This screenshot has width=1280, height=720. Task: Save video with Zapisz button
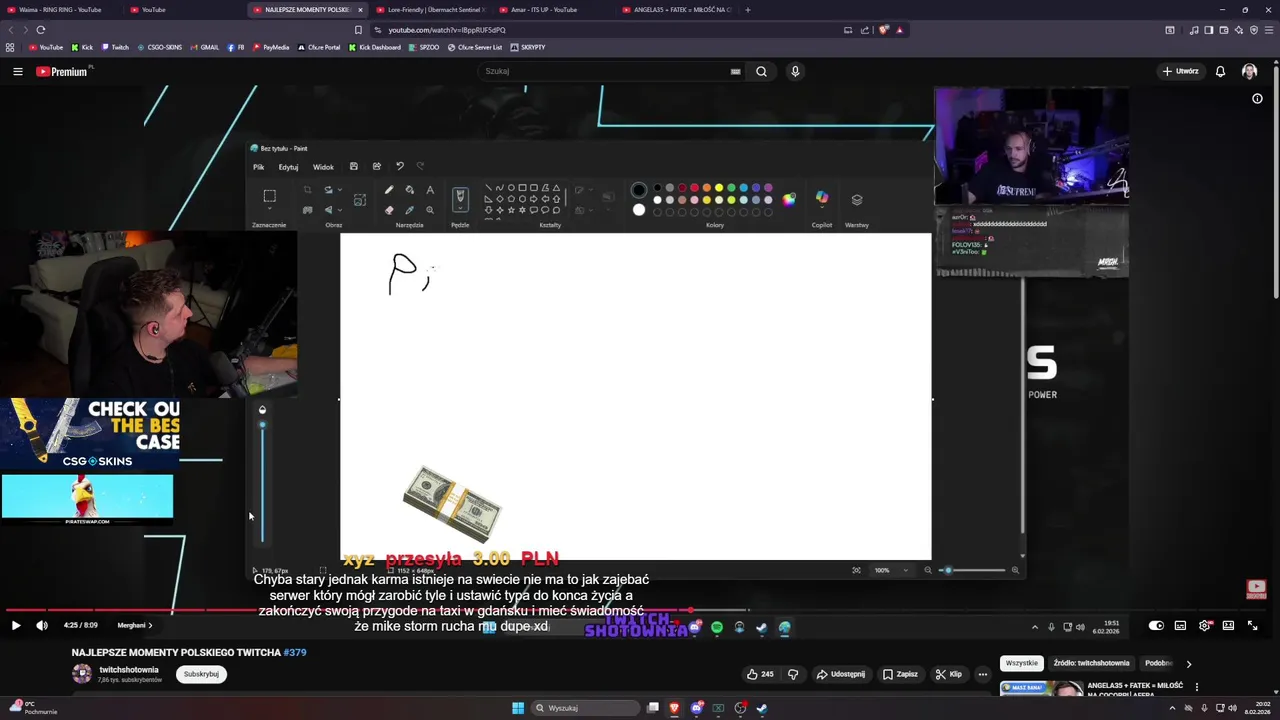pos(900,674)
